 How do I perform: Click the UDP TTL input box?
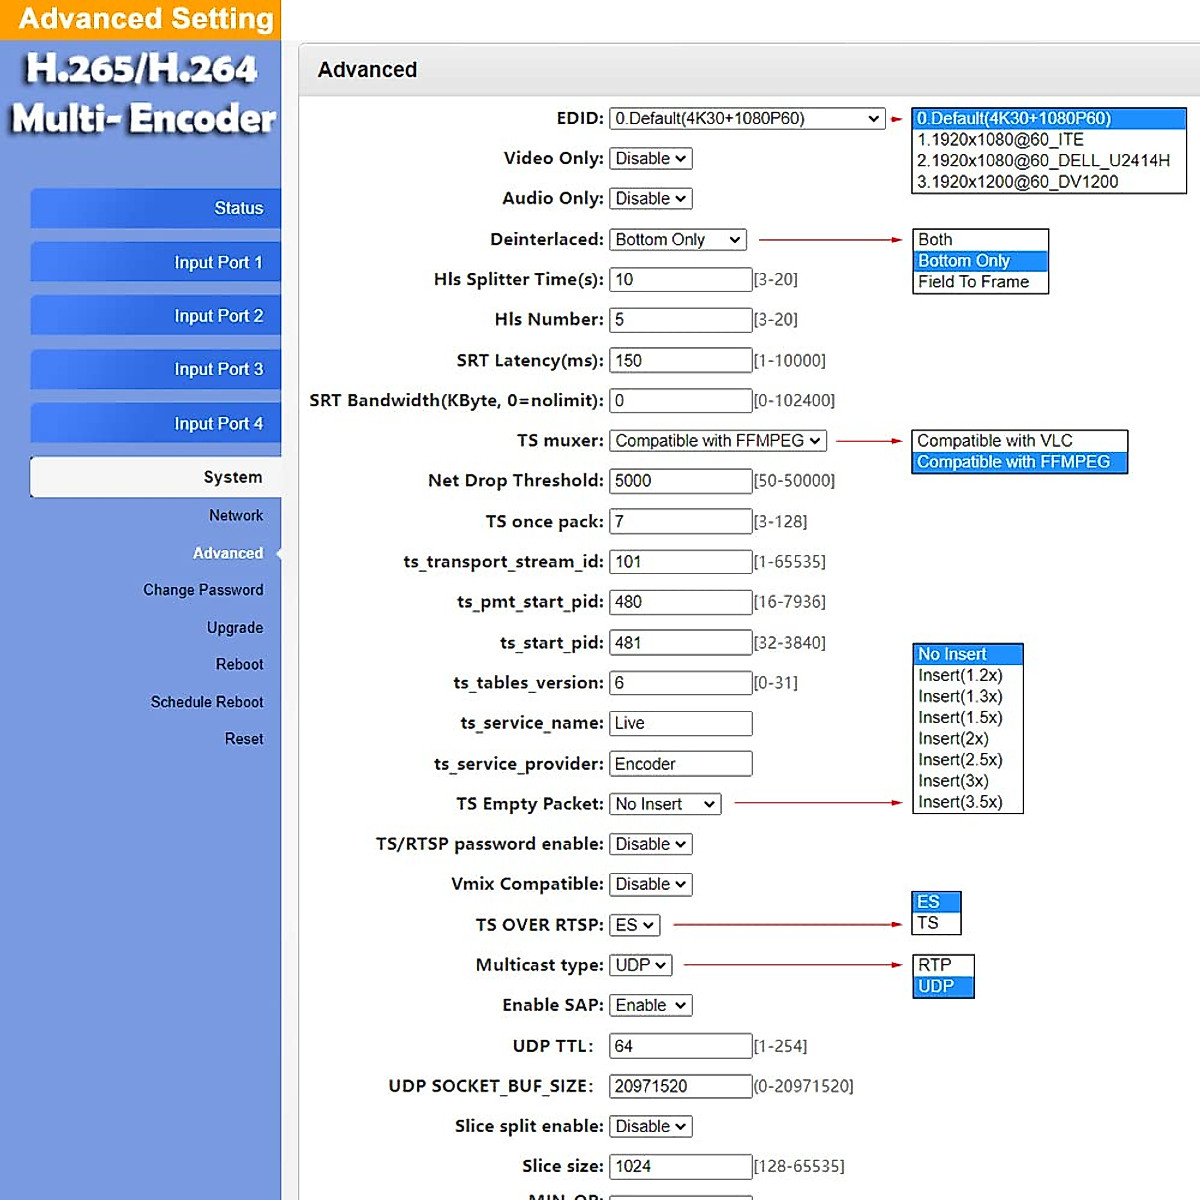pos(680,1046)
